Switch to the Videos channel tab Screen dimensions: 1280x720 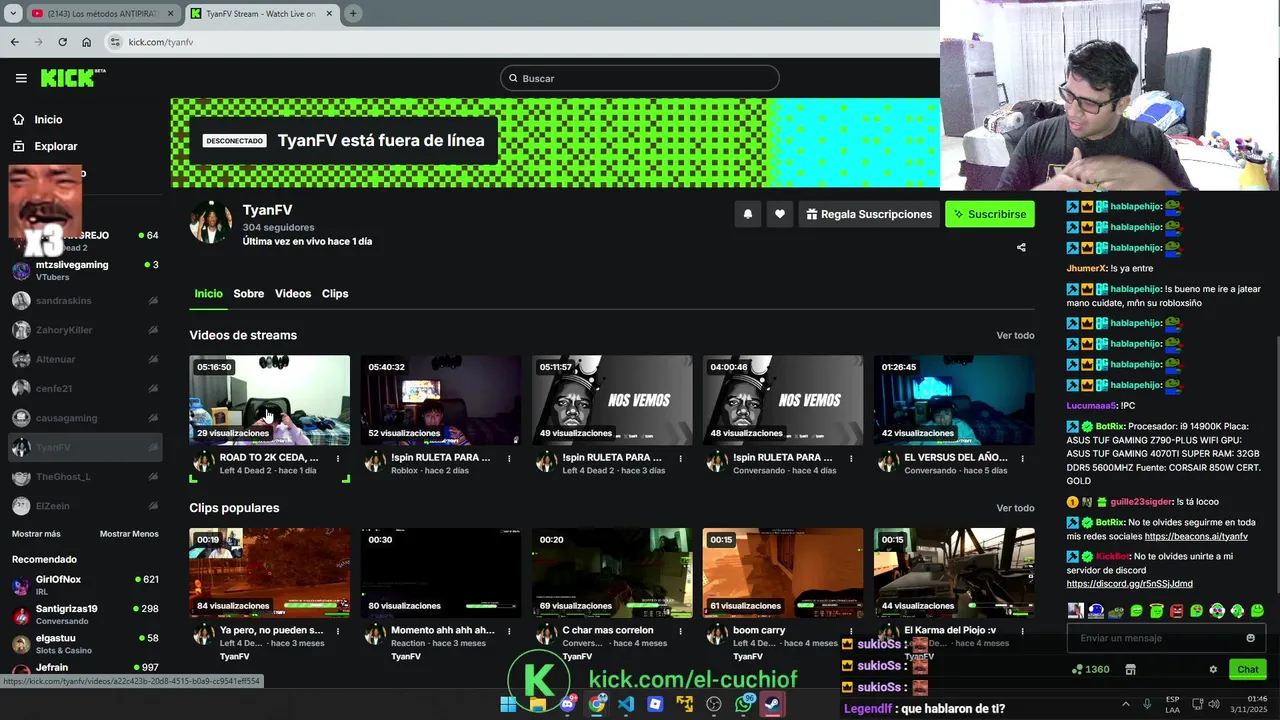pyautogui.click(x=293, y=293)
